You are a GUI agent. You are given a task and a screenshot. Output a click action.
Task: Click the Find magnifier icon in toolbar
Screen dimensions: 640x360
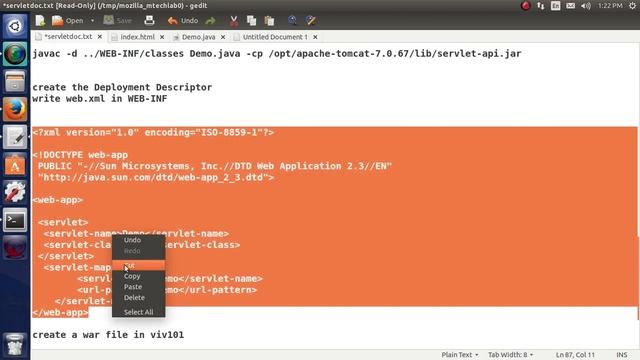[x=292, y=20]
